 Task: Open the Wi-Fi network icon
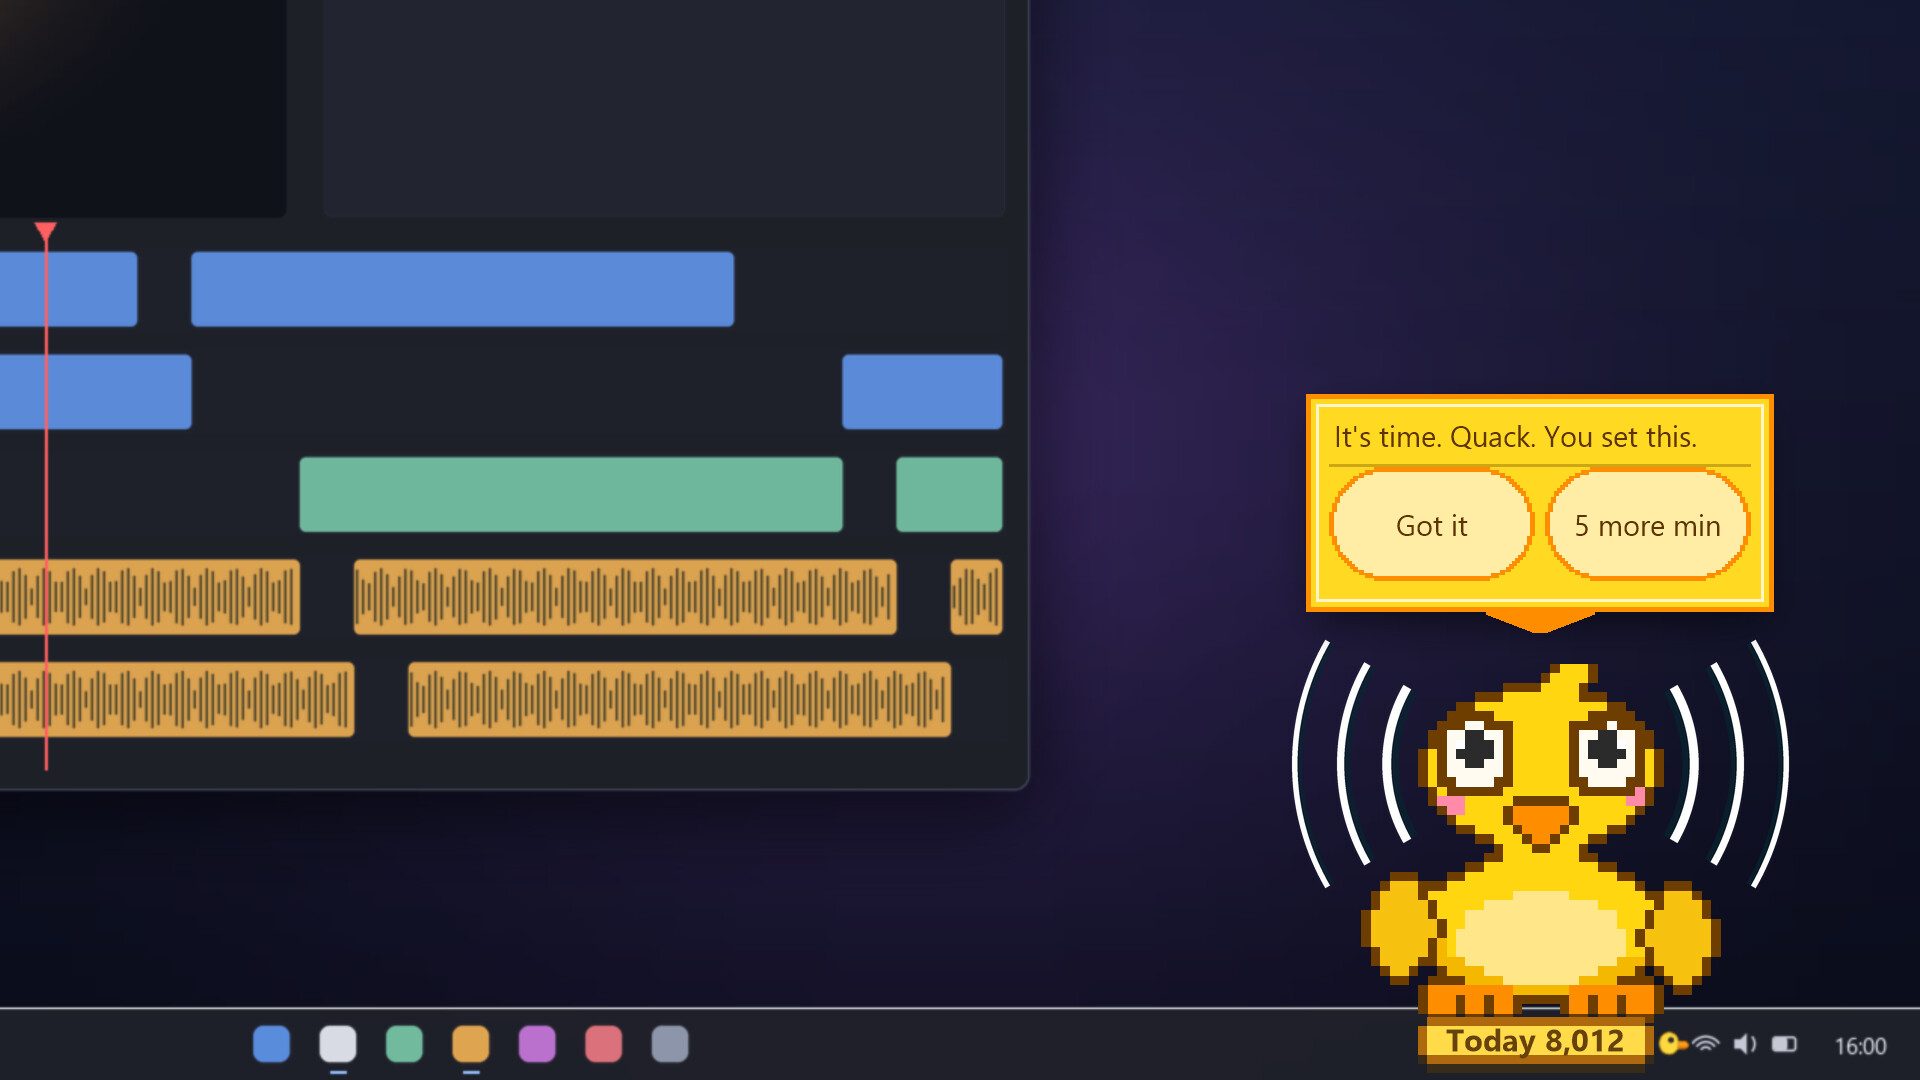(1706, 1044)
